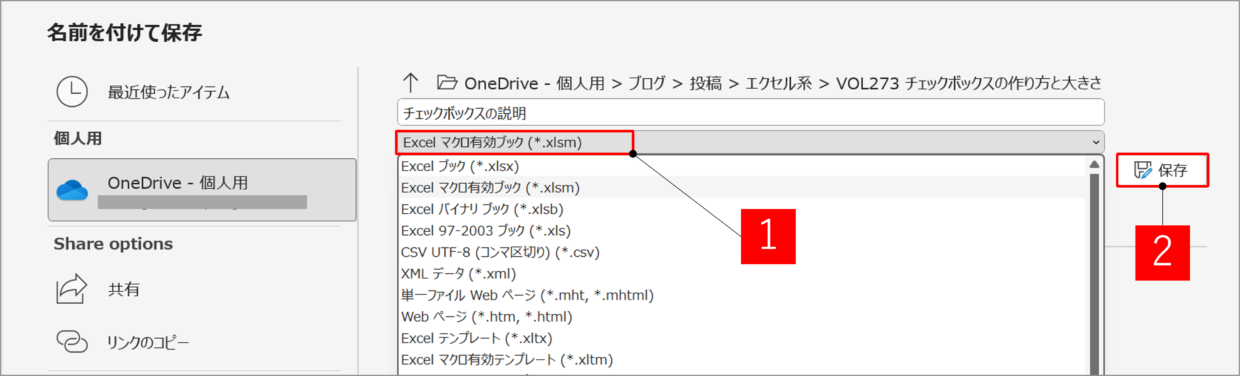Click the 保存 button
The image size is (1240, 376).
pos(1162,170)
